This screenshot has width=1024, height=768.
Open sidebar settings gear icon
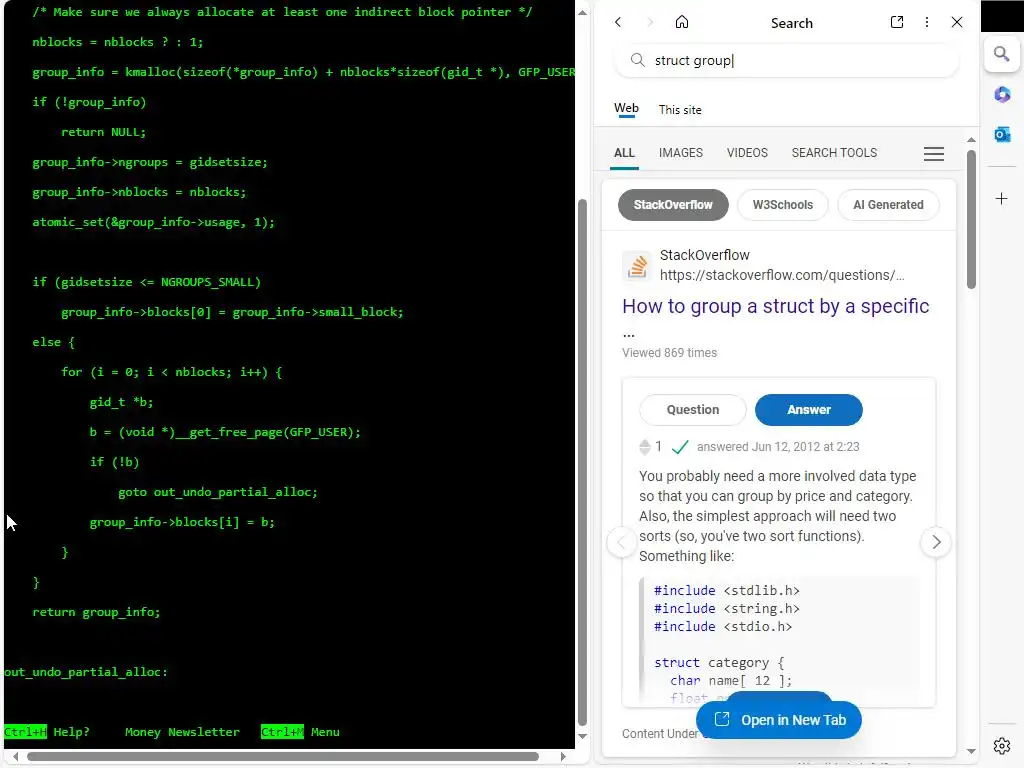click(1001, 746)
